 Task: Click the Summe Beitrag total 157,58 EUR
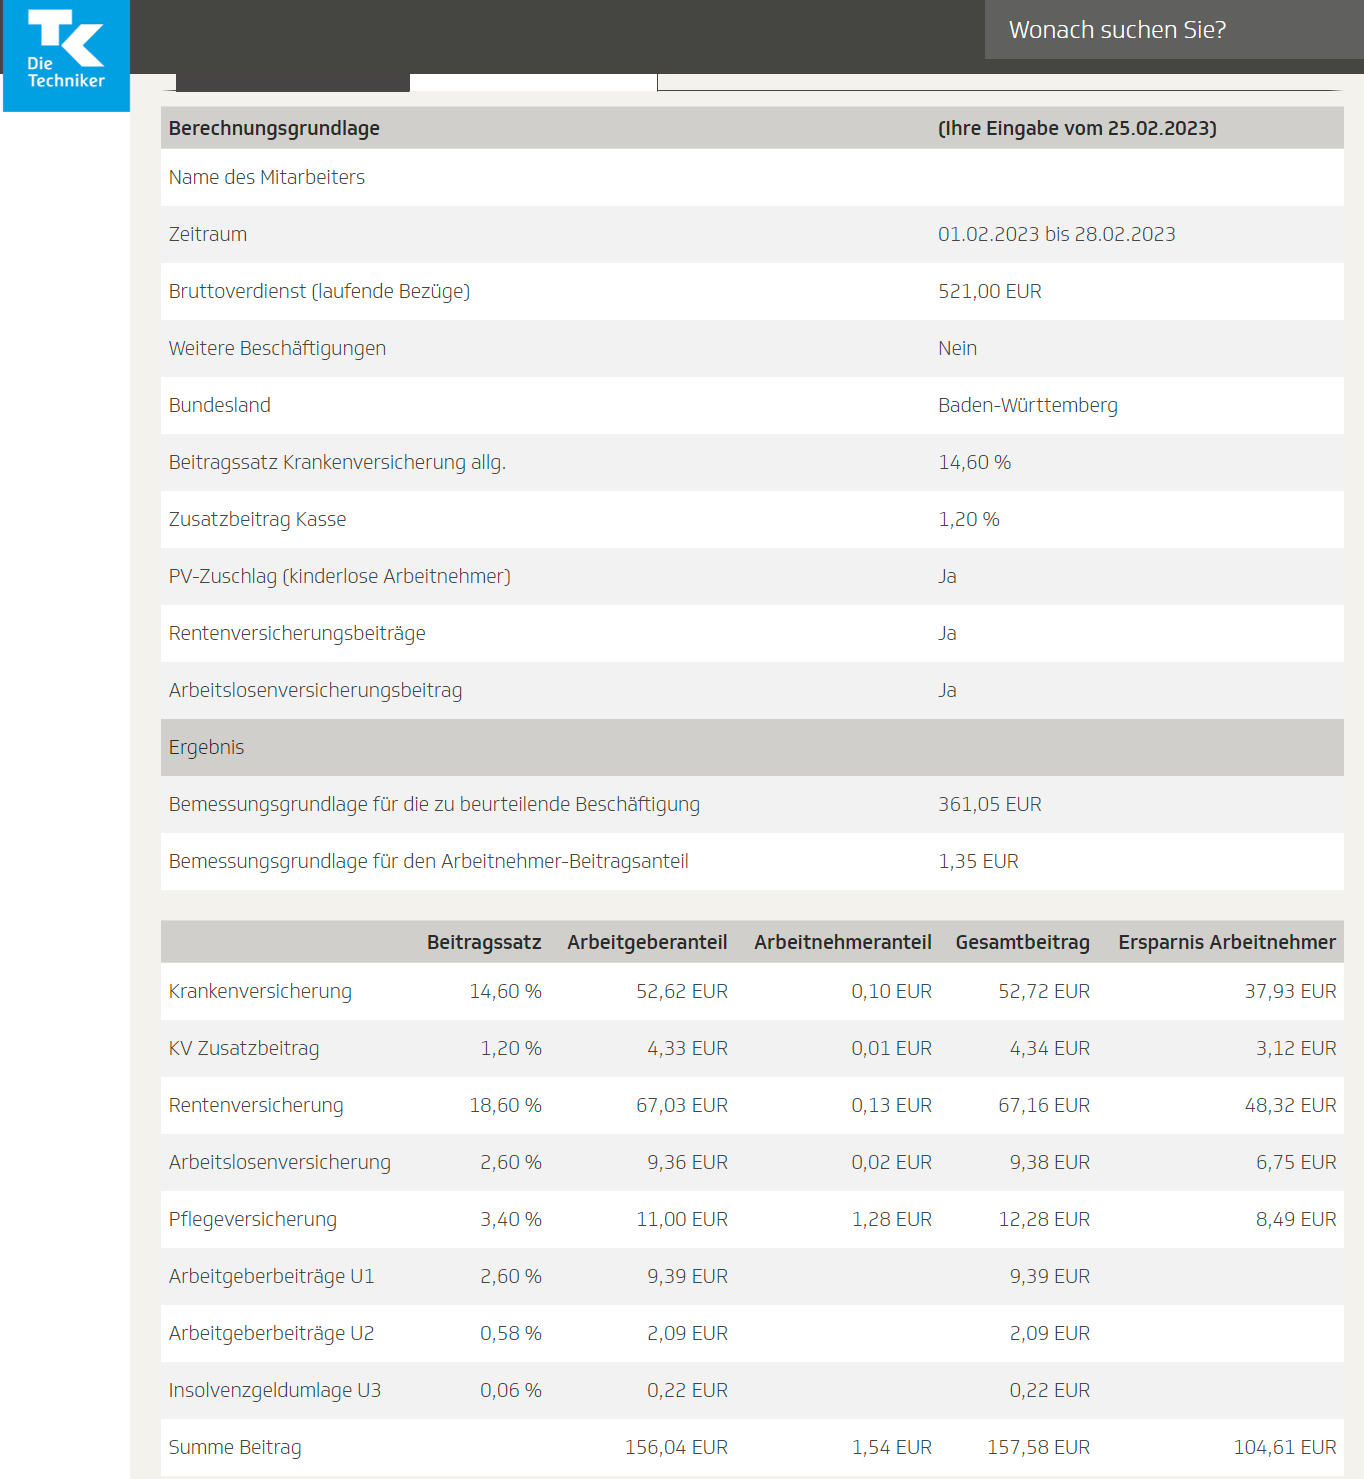(1039, 1447)
